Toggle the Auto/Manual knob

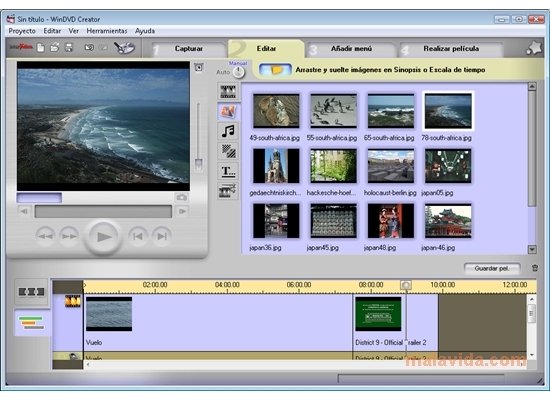coord(239,72)
